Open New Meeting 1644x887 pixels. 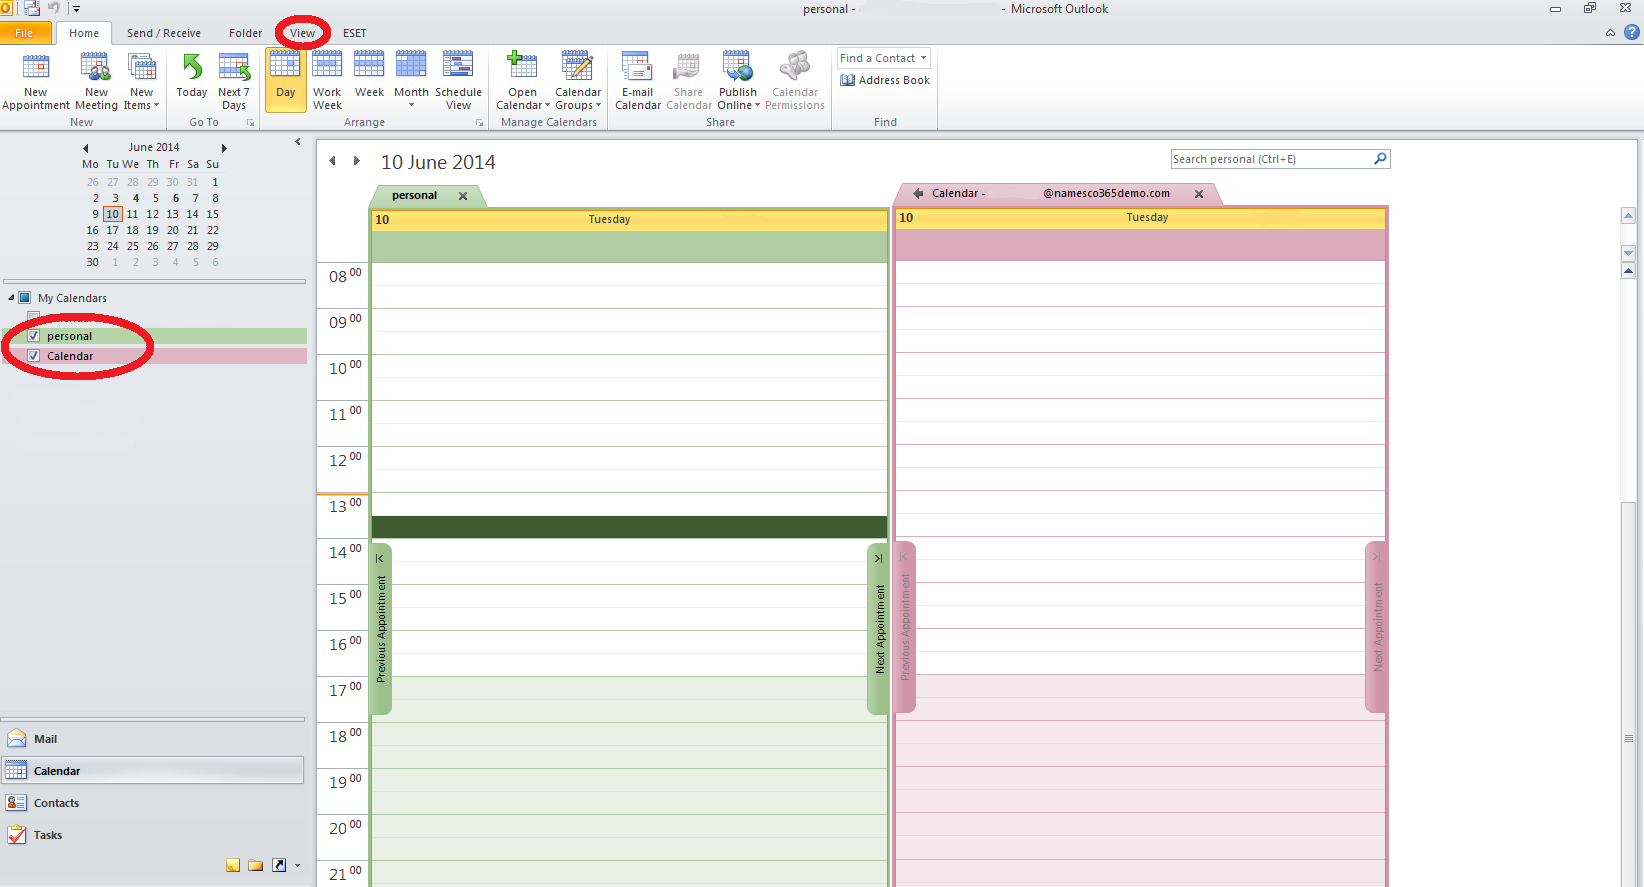coord(96,81)
